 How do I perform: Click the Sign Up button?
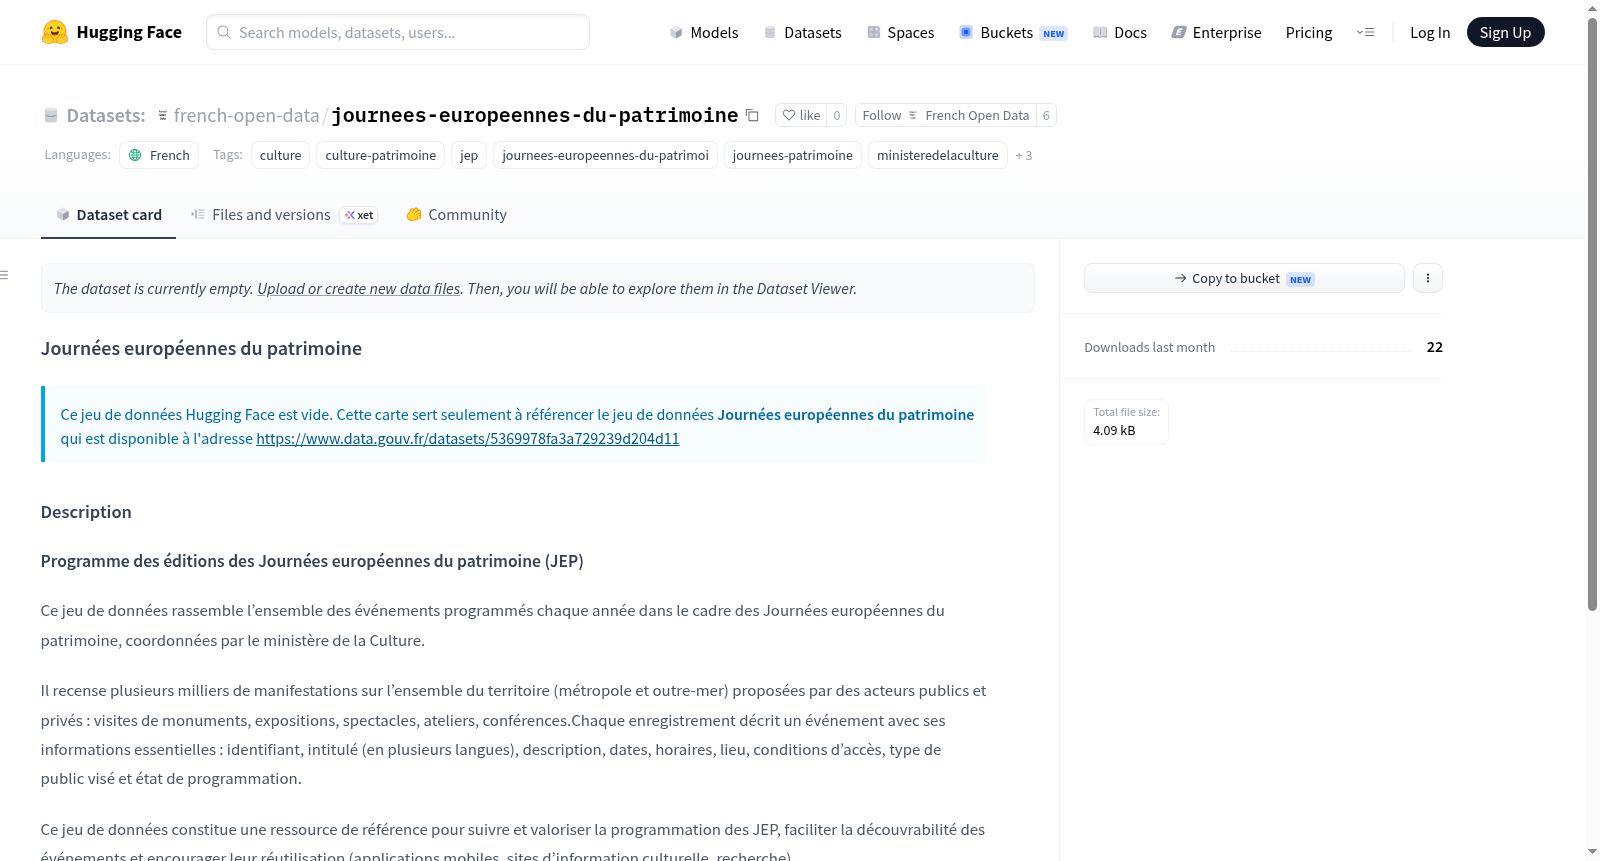pos(1505,32)
